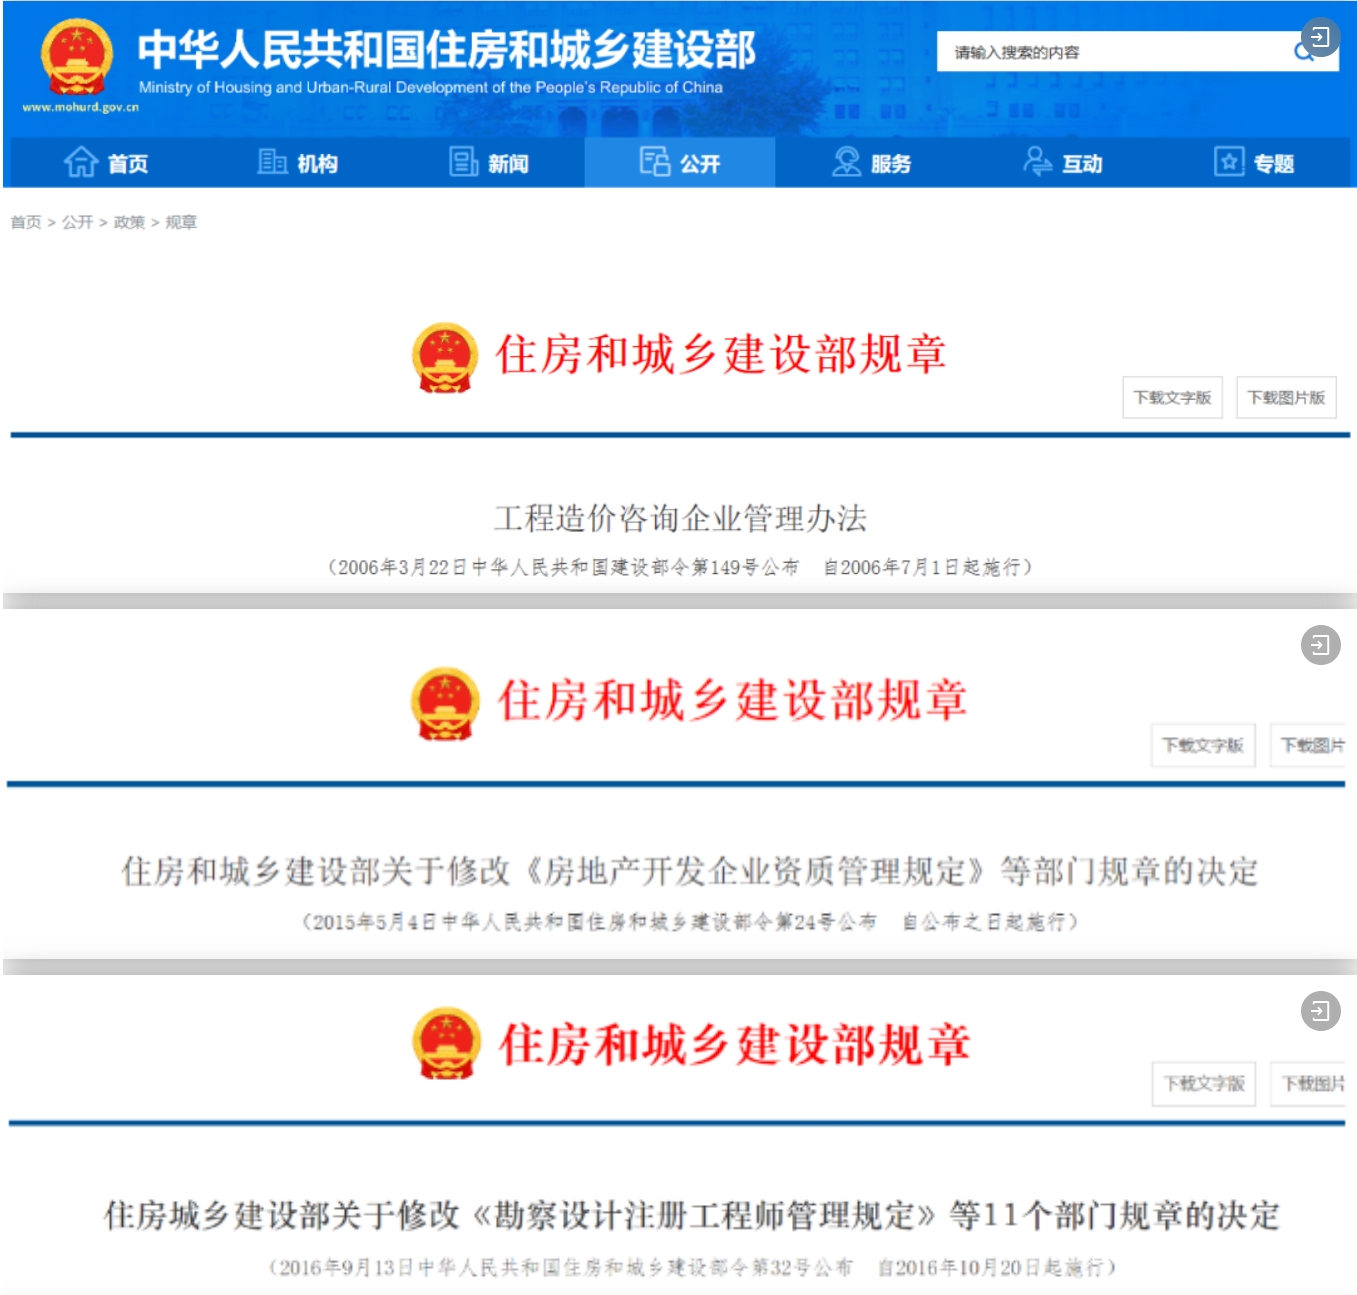Open the 服务 navigation tab

pyautogui.click(x=871, y=163)
